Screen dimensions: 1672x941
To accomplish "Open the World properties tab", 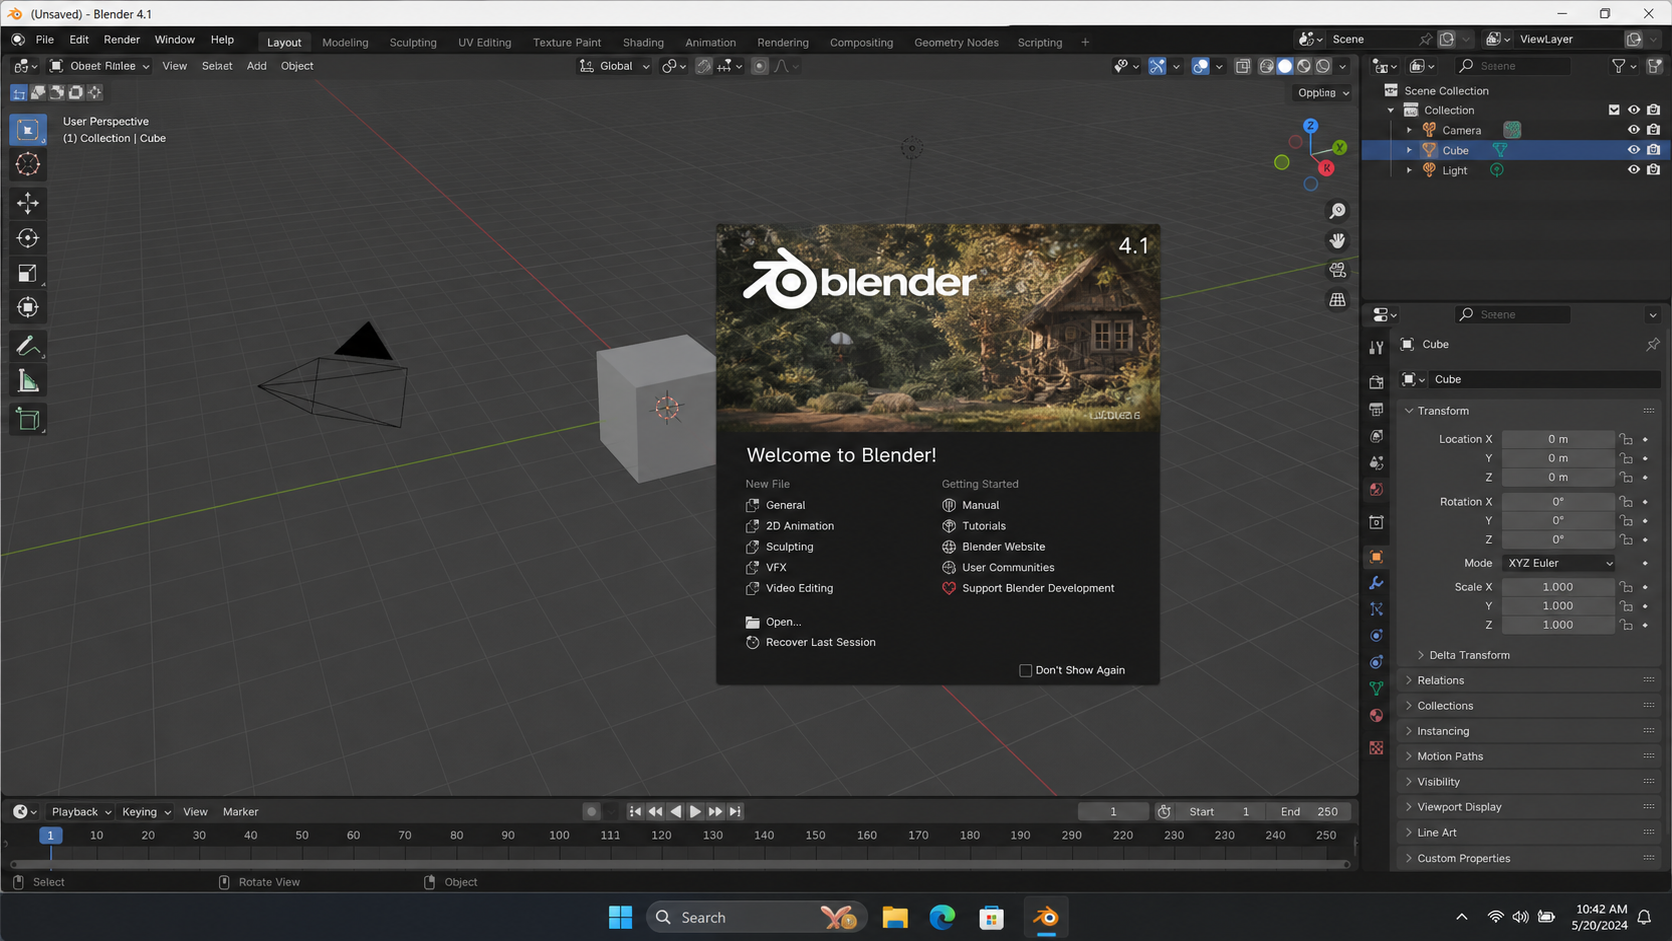I will pos(1377,490).
